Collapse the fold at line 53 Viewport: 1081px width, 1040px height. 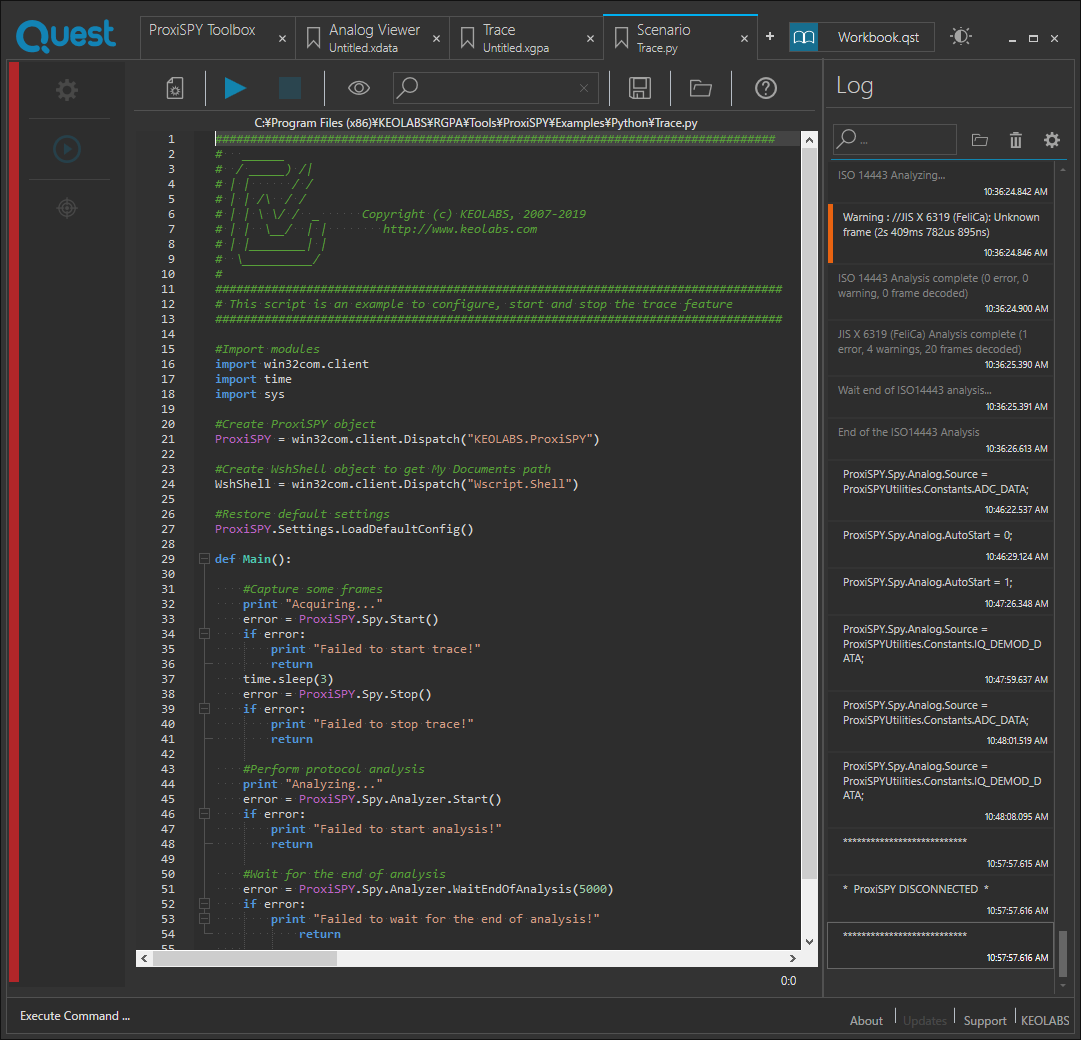tap(204, 919)
